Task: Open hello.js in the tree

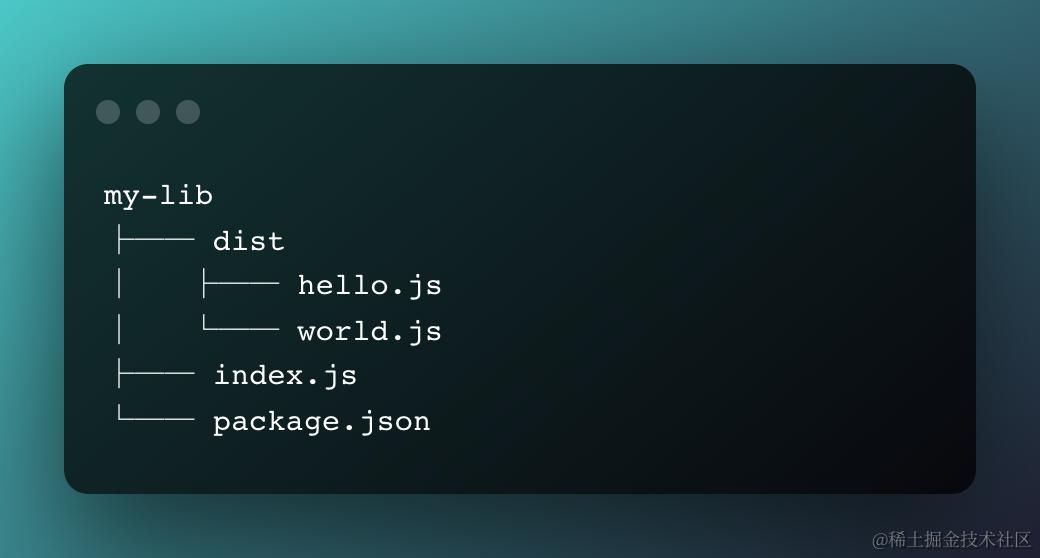Action: pos(369,286)
